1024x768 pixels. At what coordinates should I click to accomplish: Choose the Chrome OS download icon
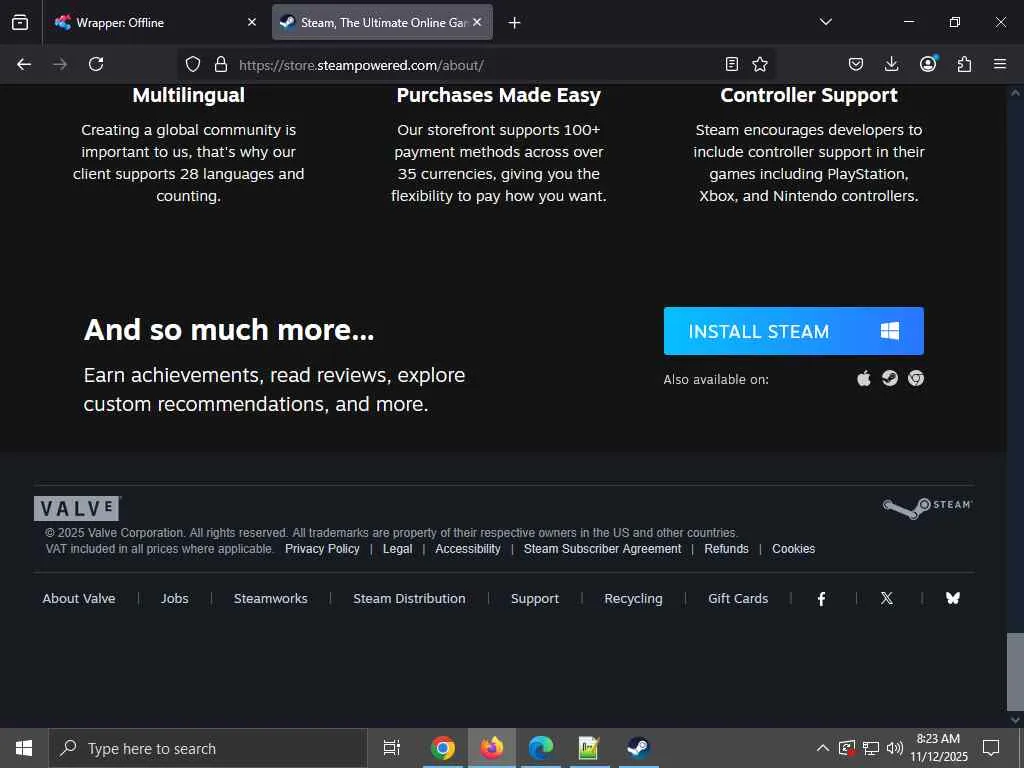click(x=916, y=379)
